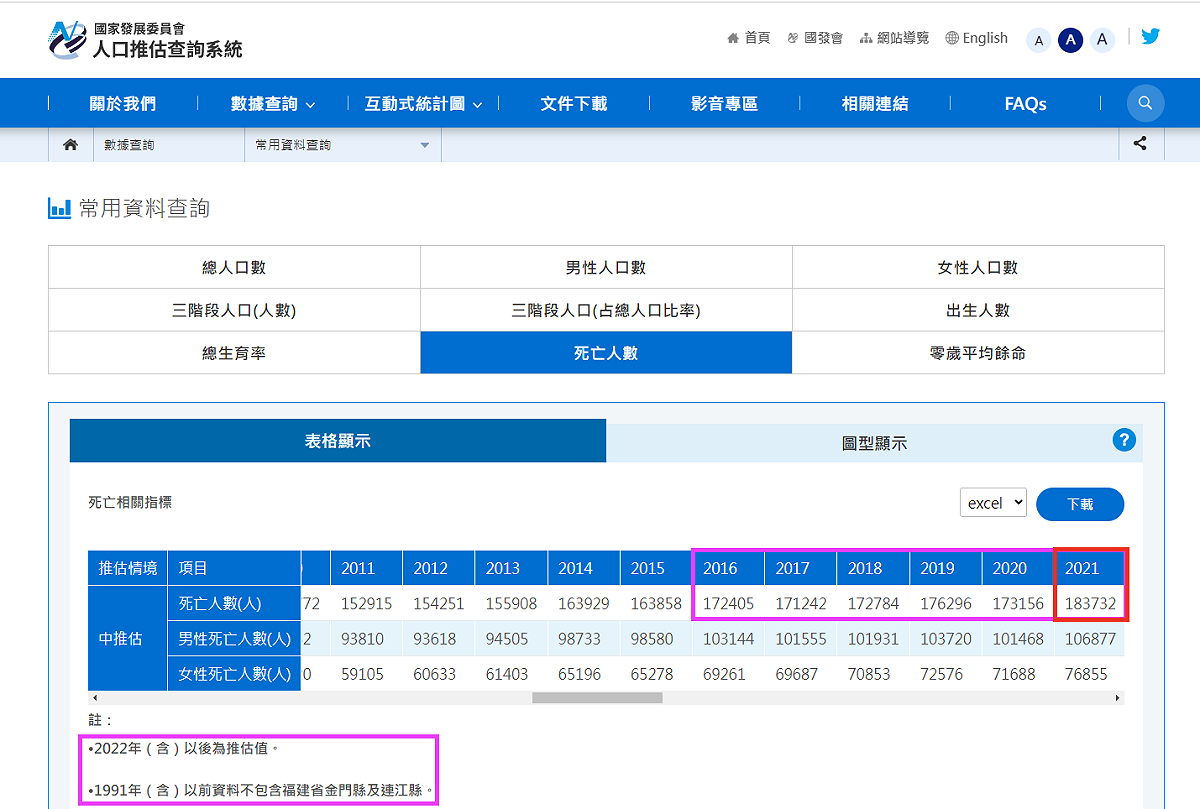Select the small font size A button

click(1039, 40)
